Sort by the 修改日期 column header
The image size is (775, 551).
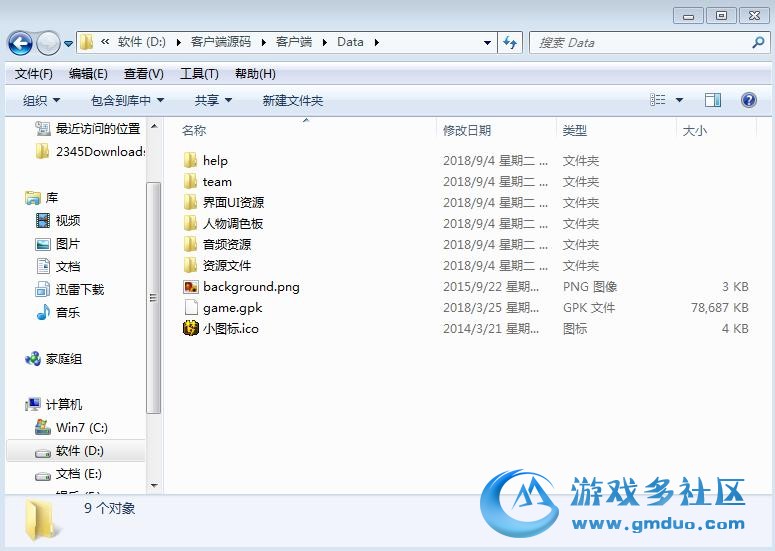[x=467, y=130]
